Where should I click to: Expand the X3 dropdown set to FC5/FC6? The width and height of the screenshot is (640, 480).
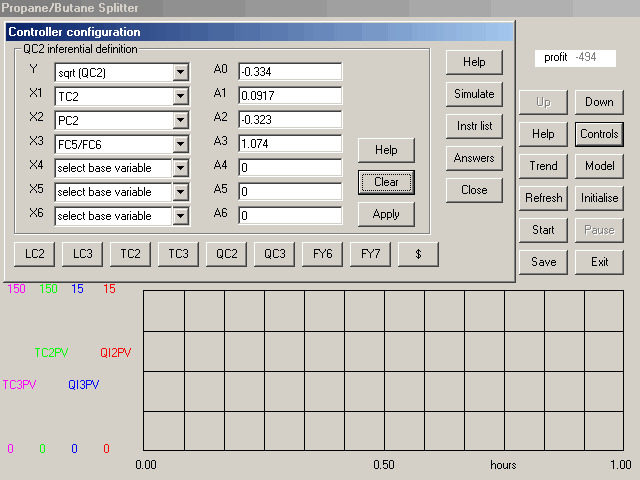180,144
